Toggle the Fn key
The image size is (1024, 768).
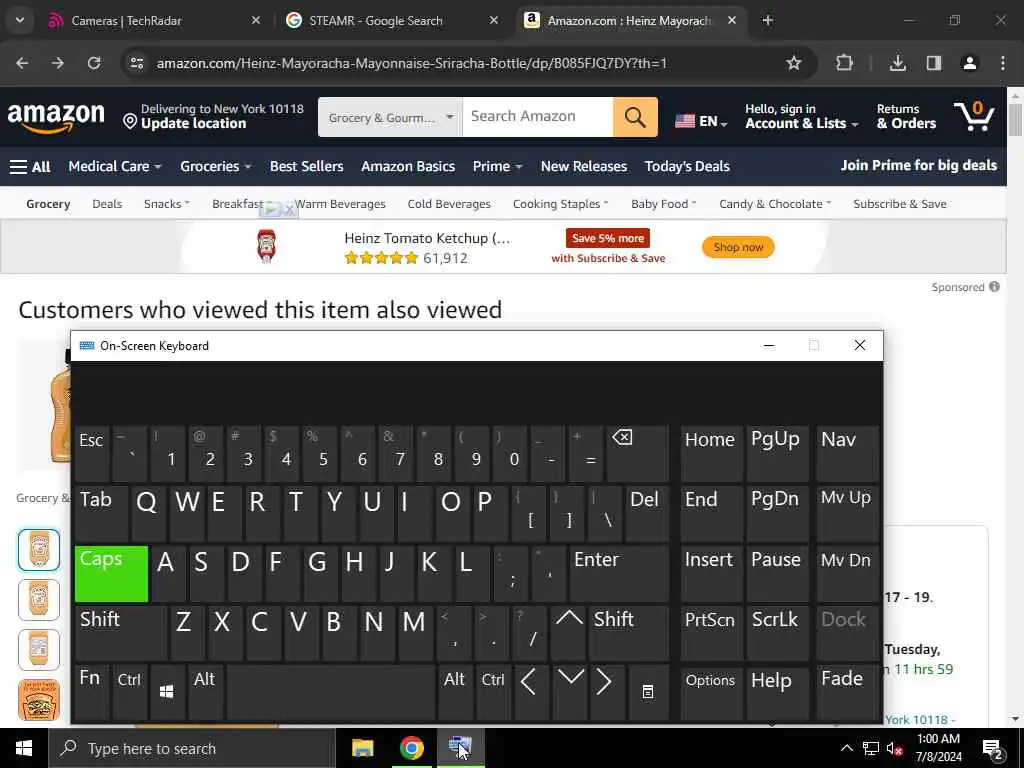[91, 692]
